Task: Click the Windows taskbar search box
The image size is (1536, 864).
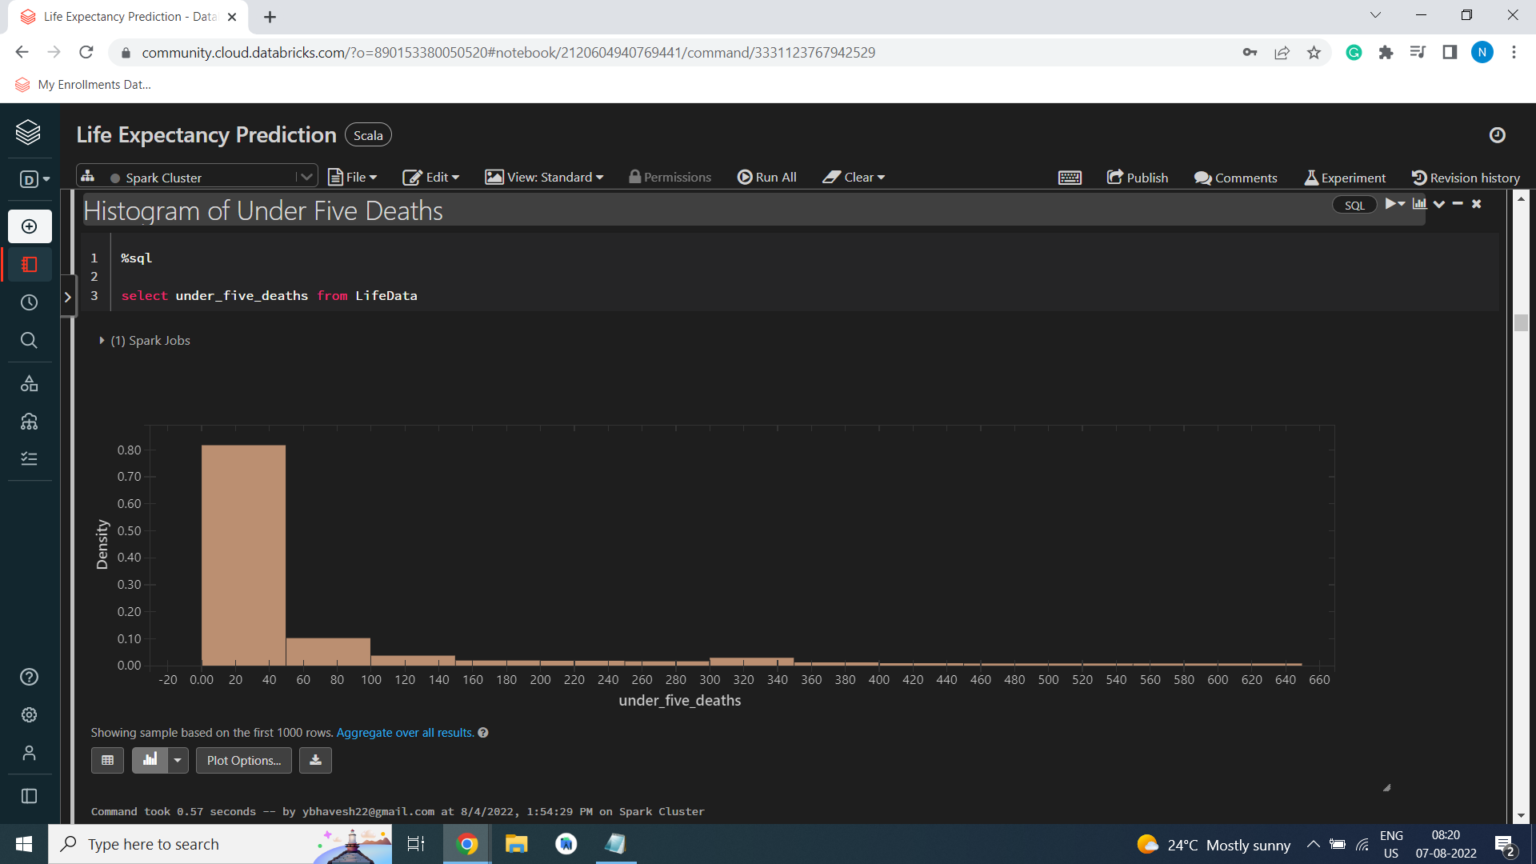Action: 185,844
